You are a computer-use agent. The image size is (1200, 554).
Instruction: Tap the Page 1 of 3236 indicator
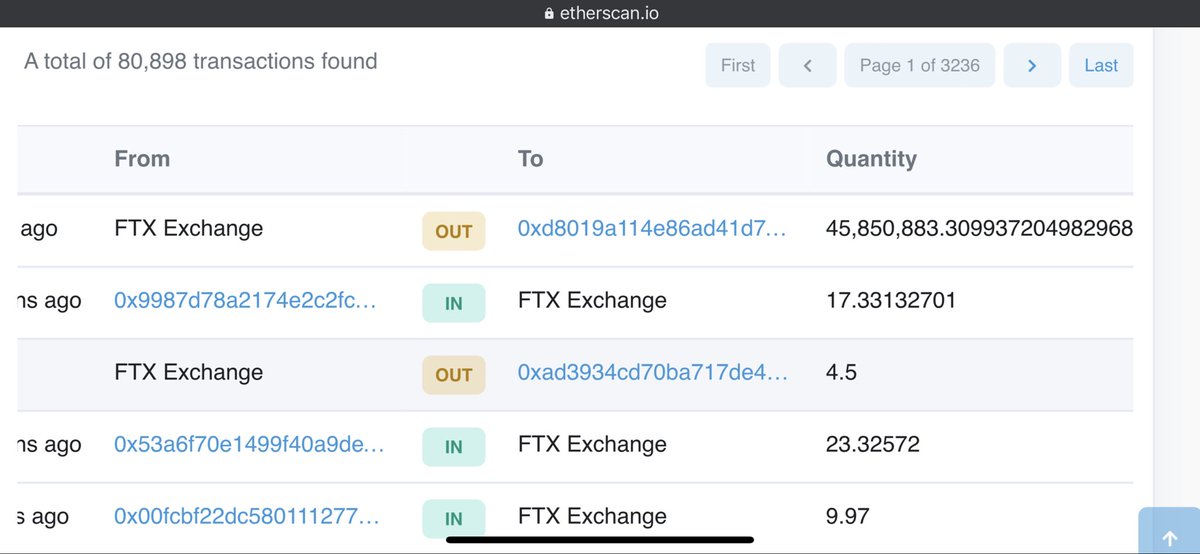[x=920, y=65]
